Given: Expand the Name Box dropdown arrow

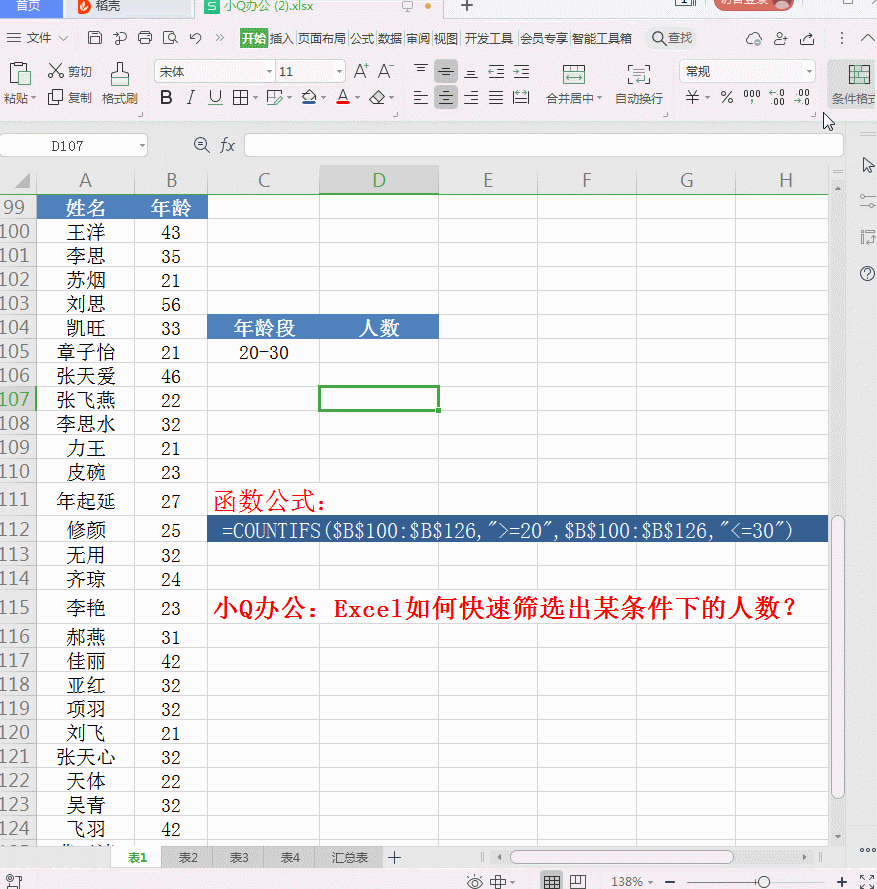Looking at the screenshot, I should [142, 146].
